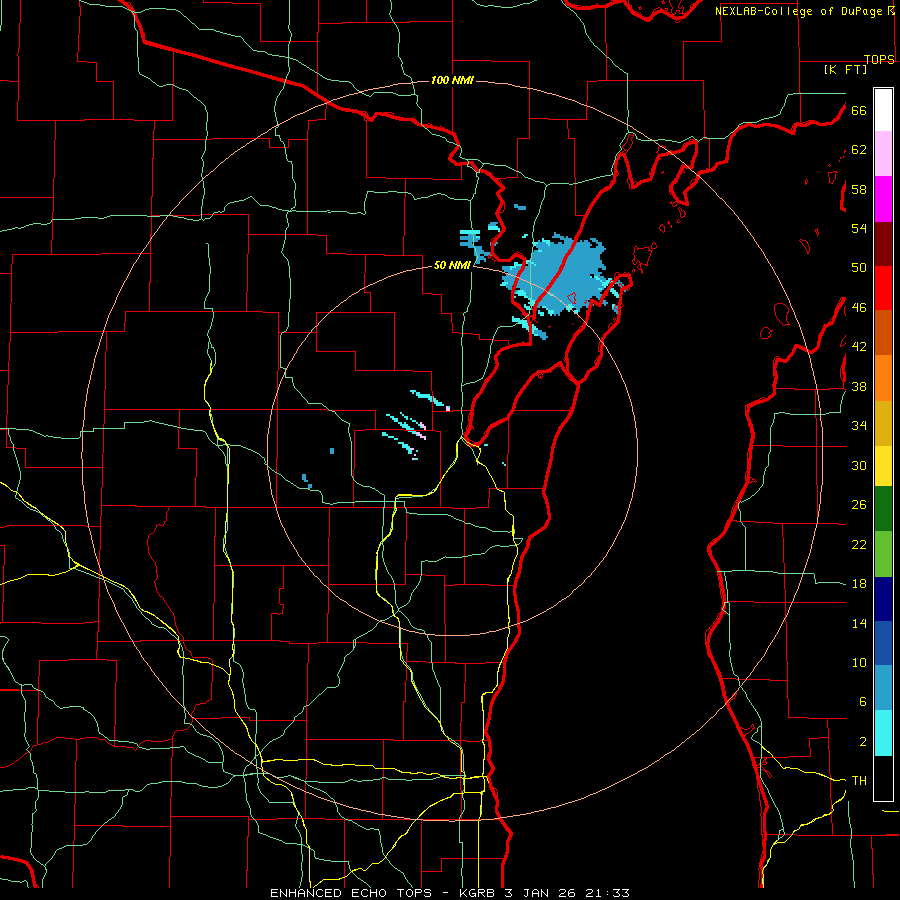Click the "22" legend value
The height and width of the screenshot is (900, 900).
858,544
